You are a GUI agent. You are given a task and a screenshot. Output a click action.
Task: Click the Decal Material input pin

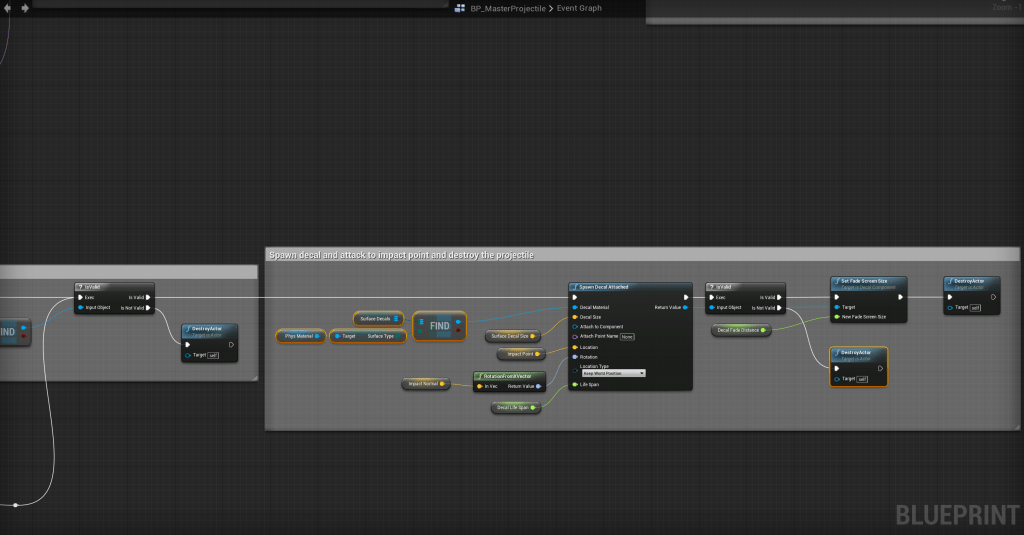point(575,307)
